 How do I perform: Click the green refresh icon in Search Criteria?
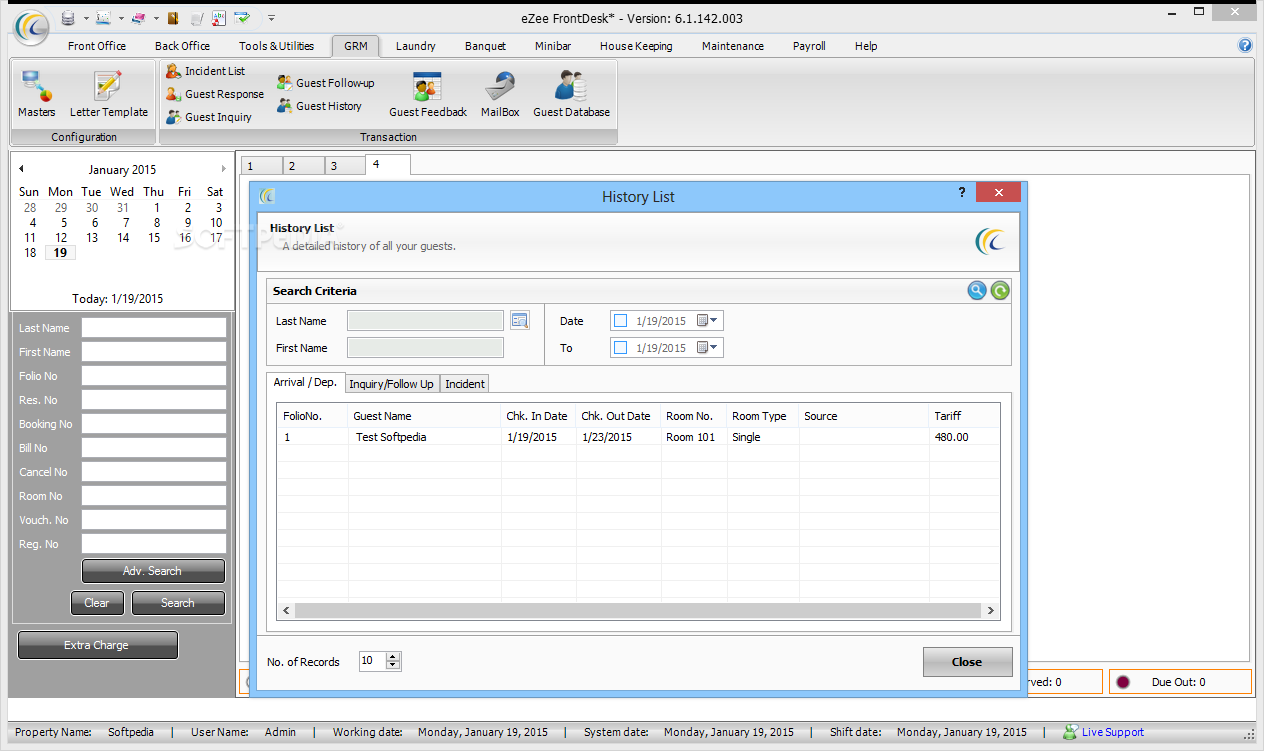pos(1000,291)
